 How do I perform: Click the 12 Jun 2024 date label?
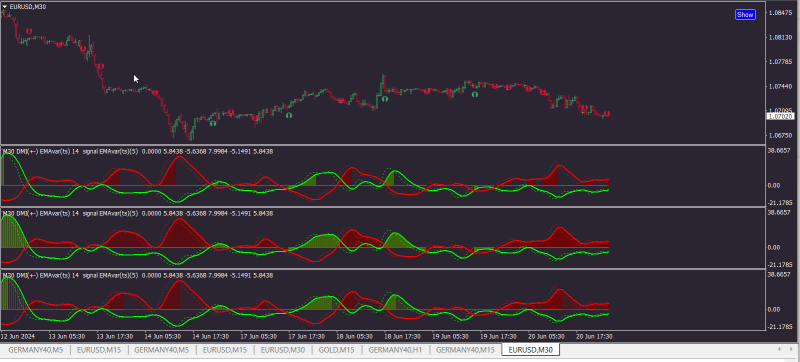[x=17, y=337]
